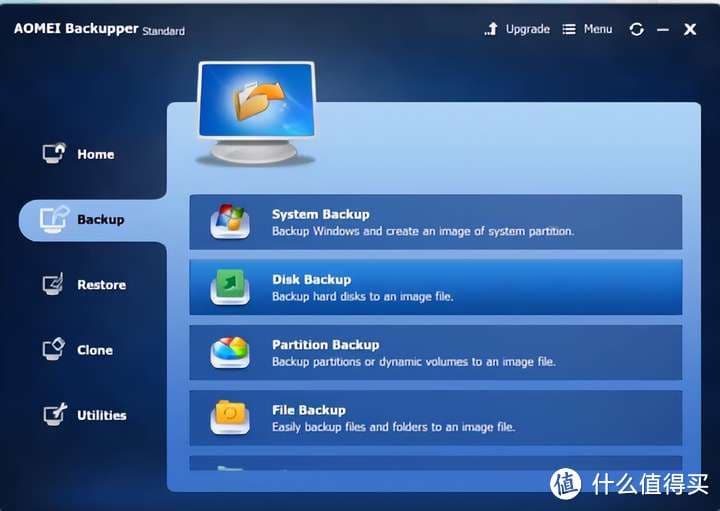
Task: Open the Home section
Action: tap(78, 154)
